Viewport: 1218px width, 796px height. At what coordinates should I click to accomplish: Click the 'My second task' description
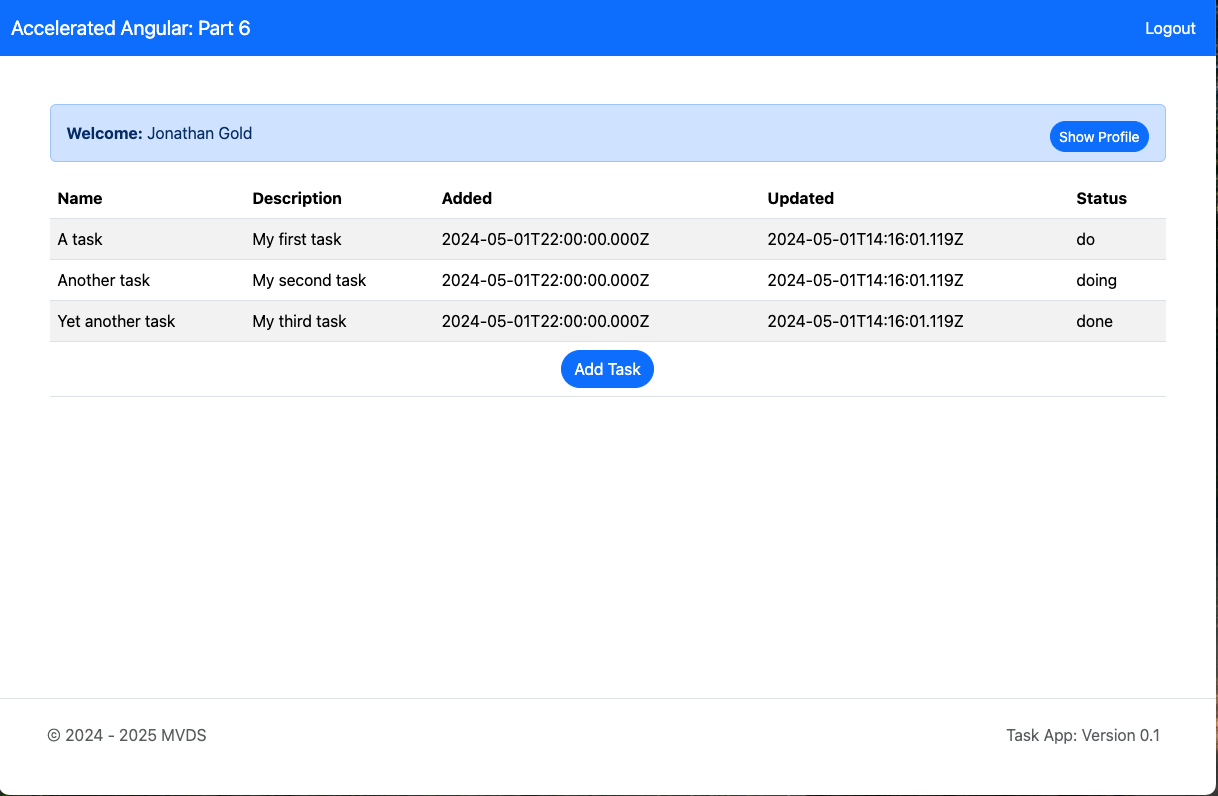(x=309, y=280)
